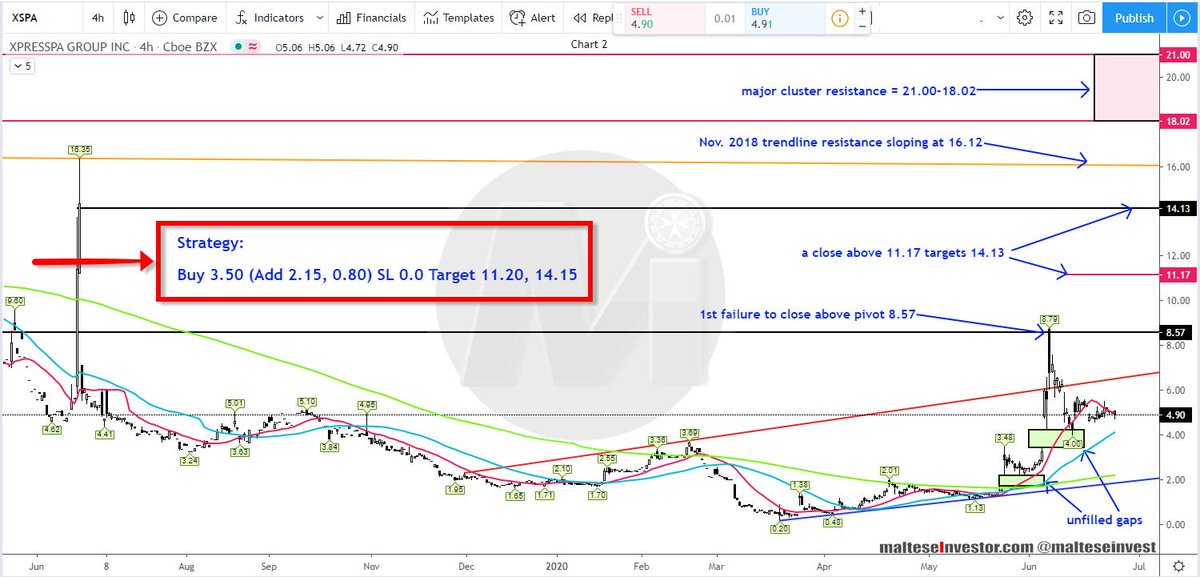Click the orange info circle icon

coord(839,17)
